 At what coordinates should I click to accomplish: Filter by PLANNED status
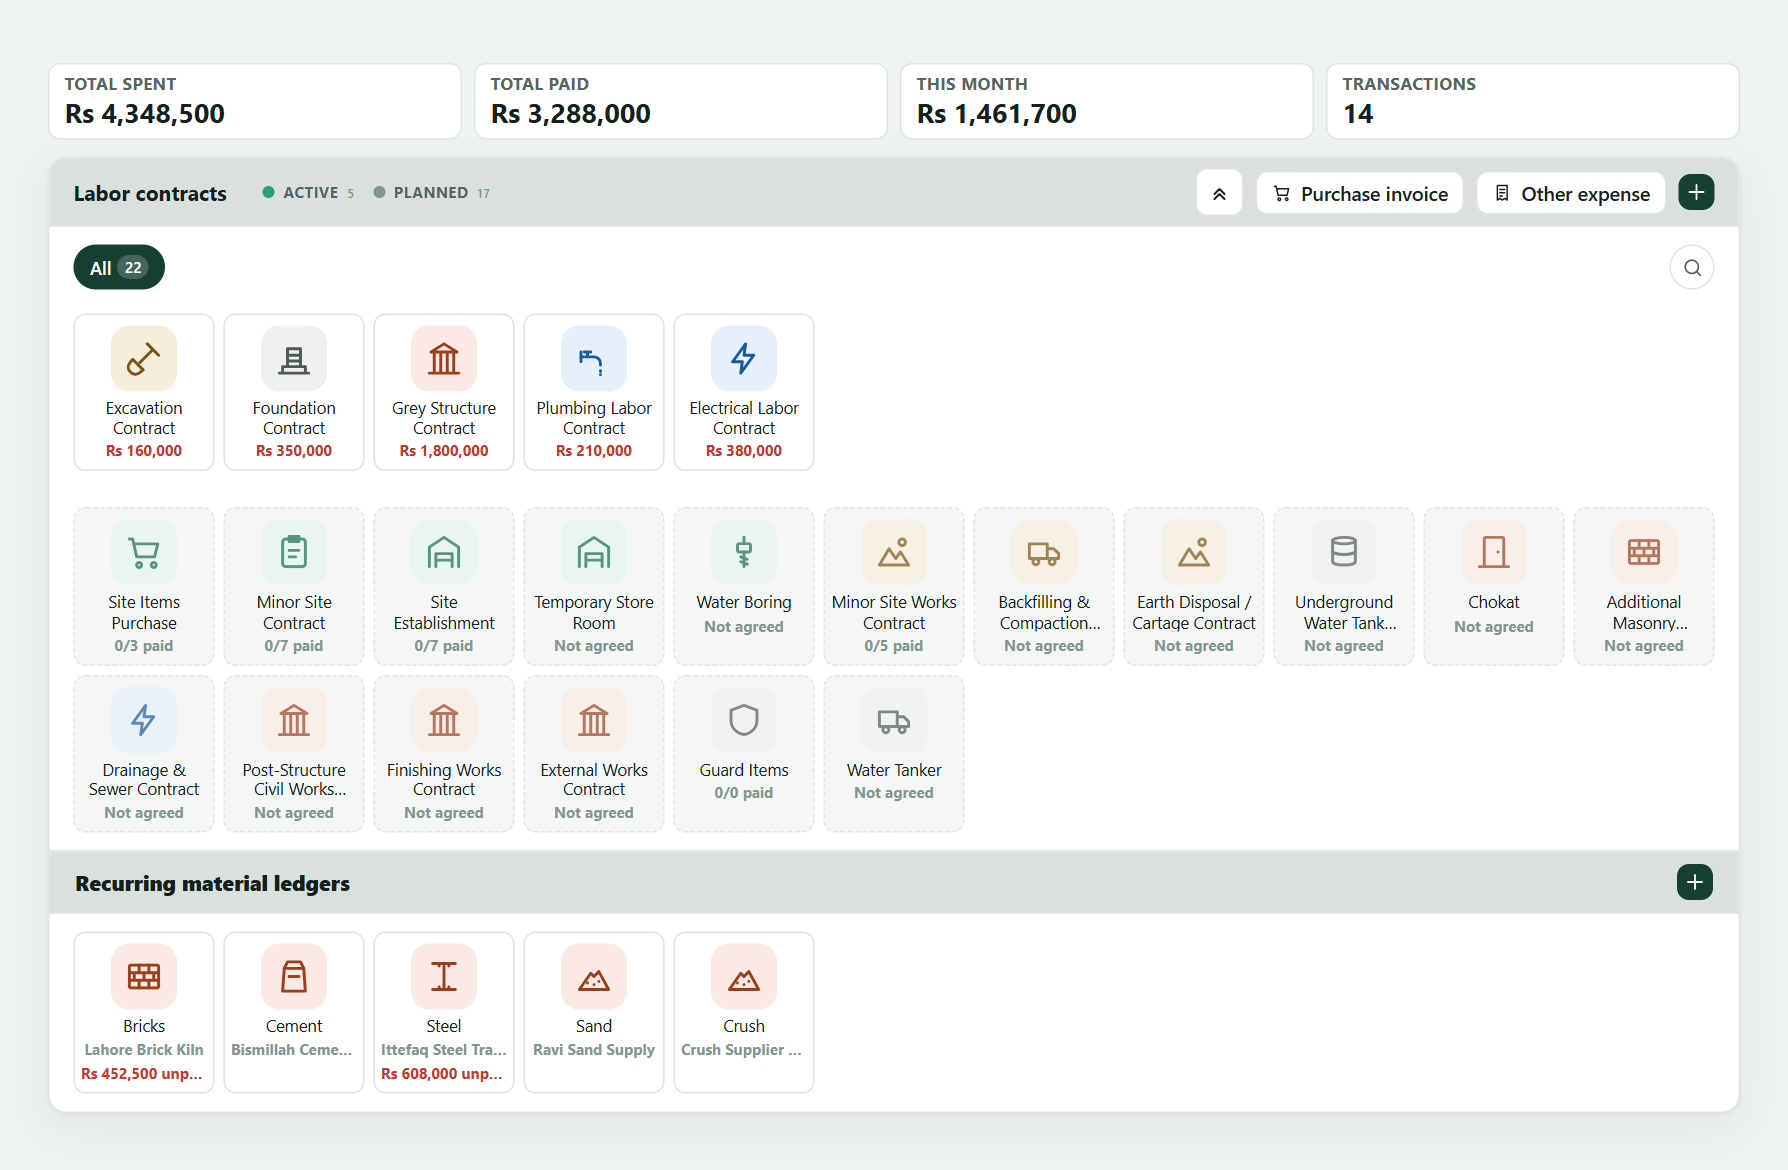[432, 193]
